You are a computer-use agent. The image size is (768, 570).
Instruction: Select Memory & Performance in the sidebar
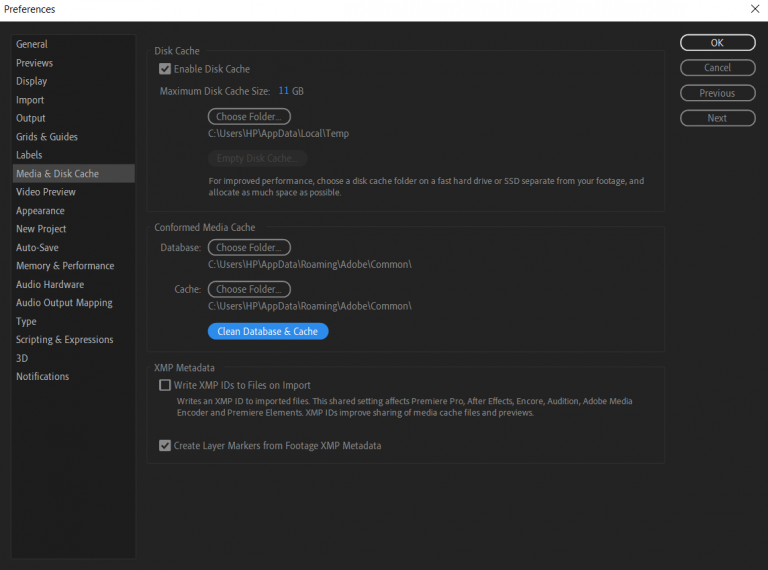pyautogui.click(x=65, y=266)
